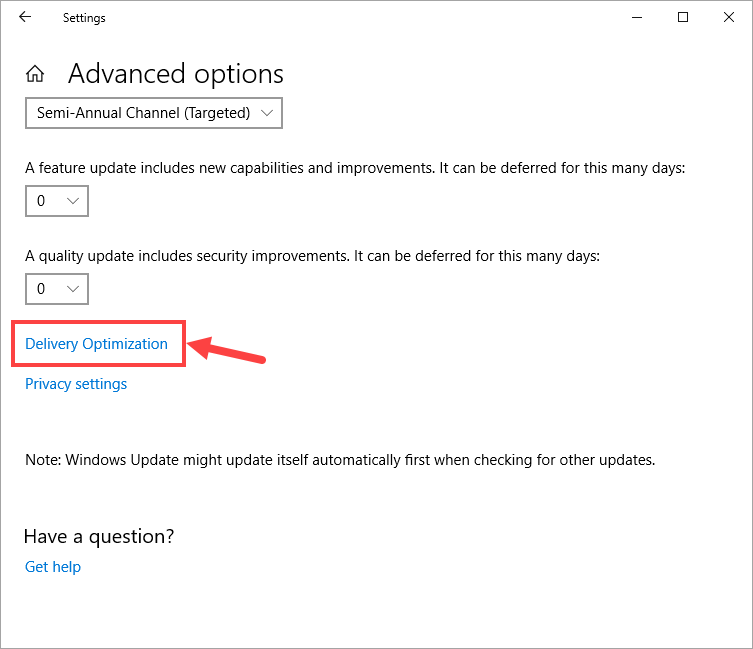
Task: Go to Settings home via house icon
Action: point(35,74)
